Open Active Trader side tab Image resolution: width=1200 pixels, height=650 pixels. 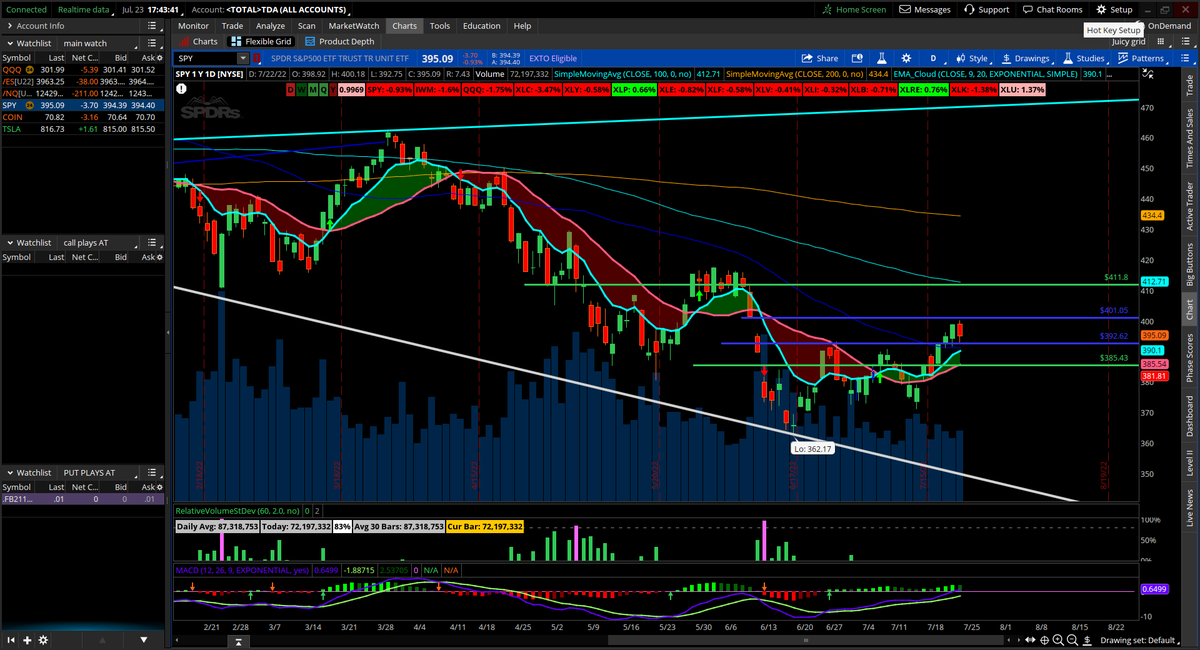point(1189,207)
